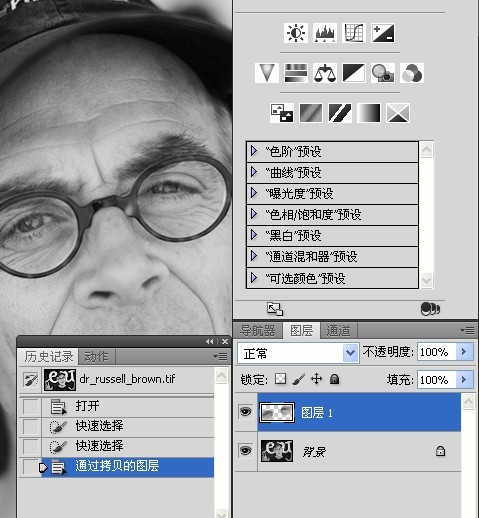Set history brush source at 打开 step

[31, 406]
